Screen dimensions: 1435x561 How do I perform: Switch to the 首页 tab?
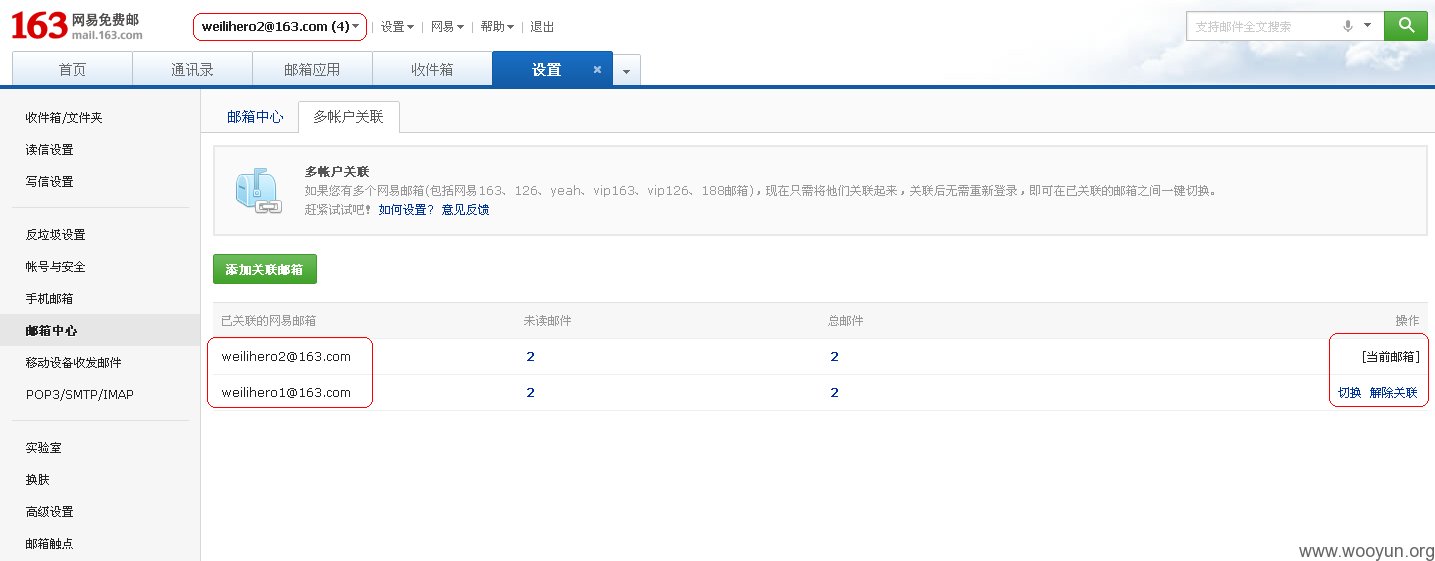pyautogui.click(x=72, y=69)
